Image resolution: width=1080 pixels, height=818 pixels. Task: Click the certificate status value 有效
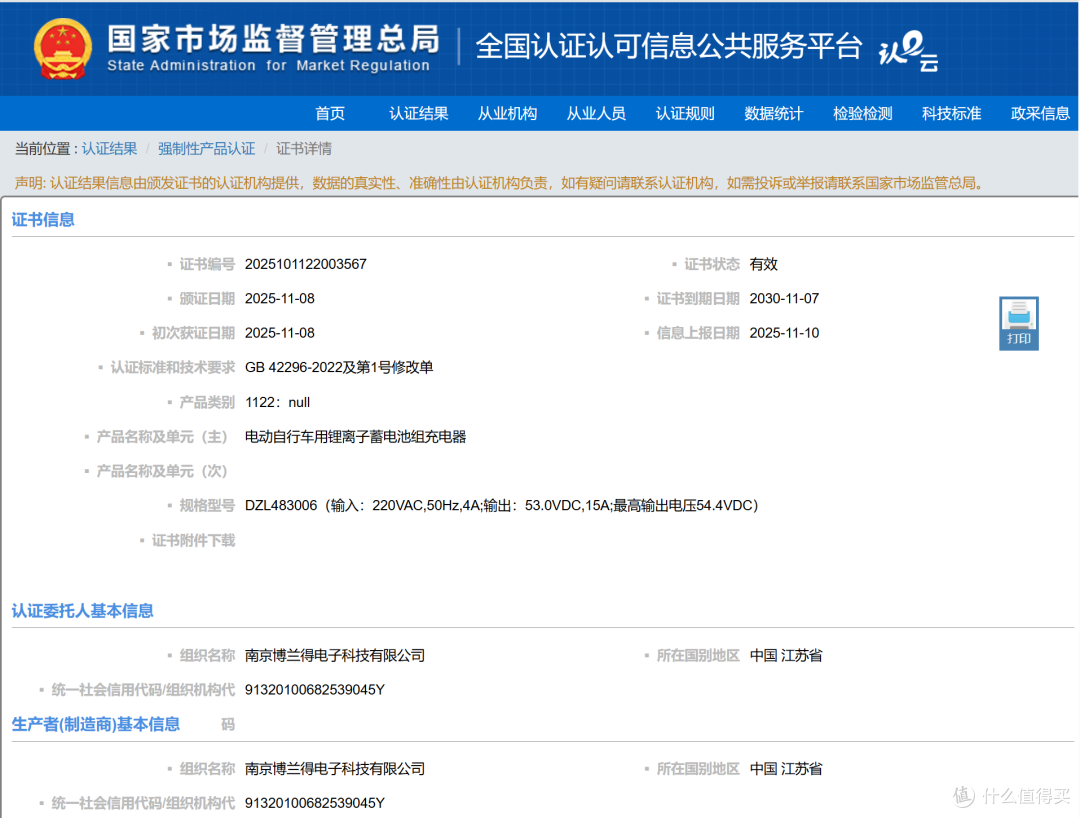point(764,264)
